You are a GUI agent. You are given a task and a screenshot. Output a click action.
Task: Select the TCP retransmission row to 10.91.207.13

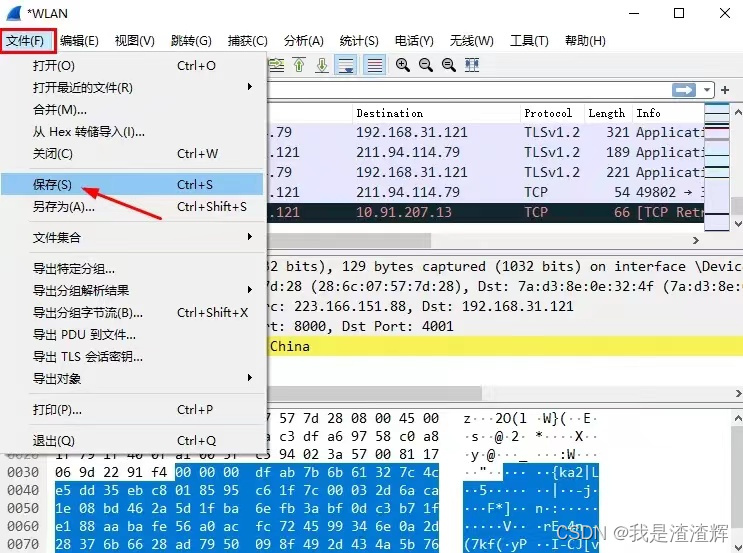486,212
